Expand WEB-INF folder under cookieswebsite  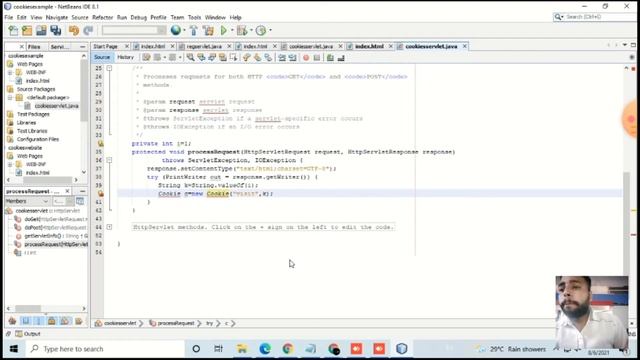10,164
